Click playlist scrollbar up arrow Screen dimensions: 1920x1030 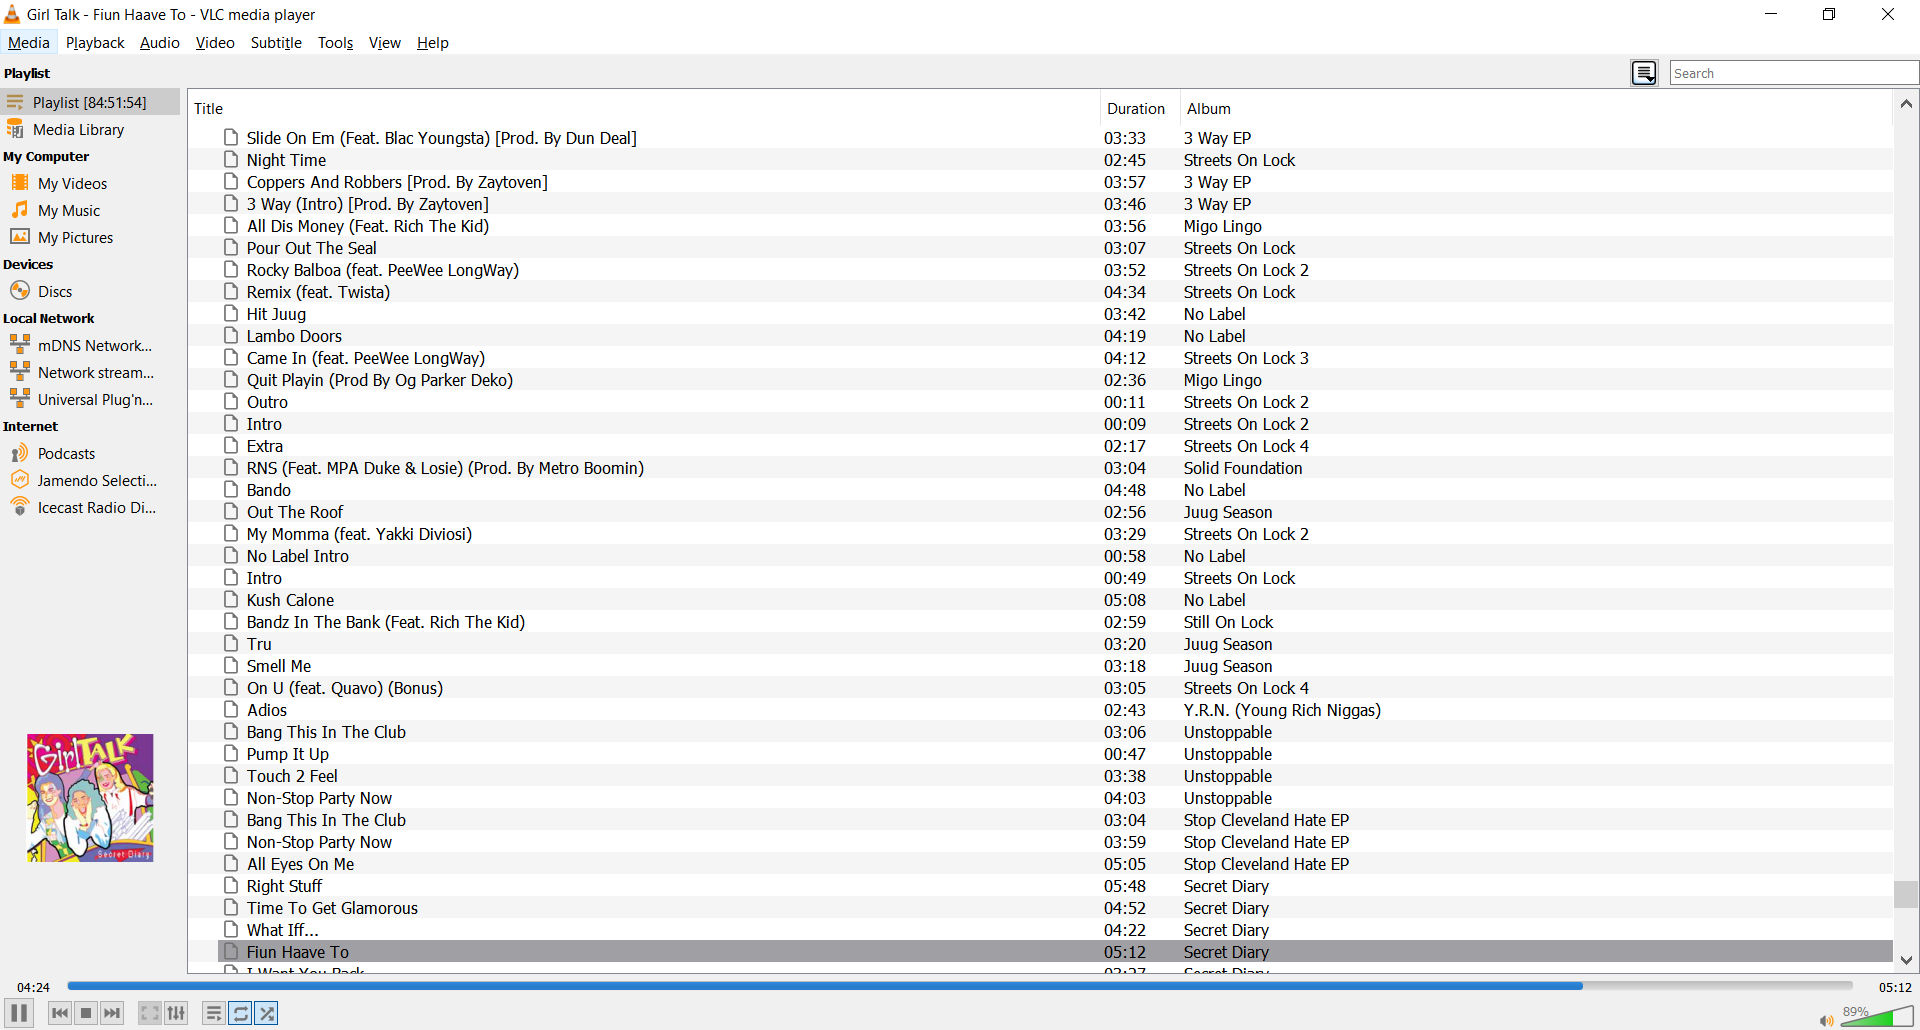tap(1906, 103)
